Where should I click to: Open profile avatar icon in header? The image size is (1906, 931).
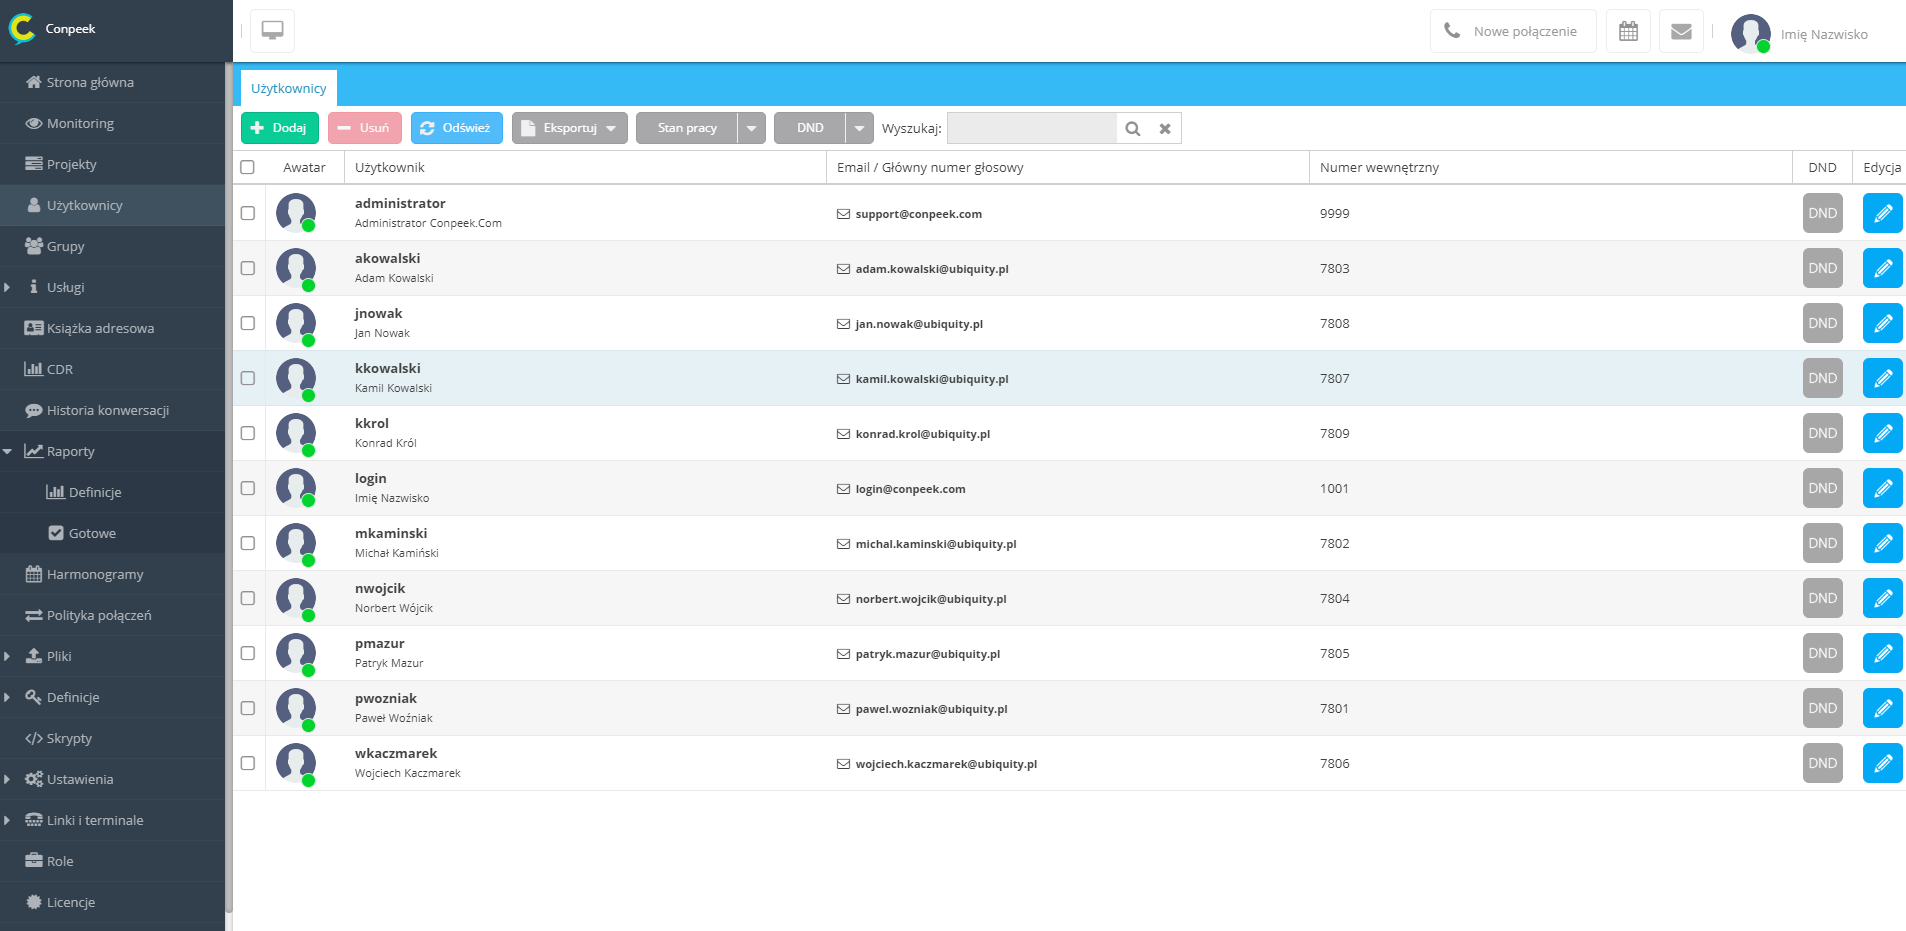click(1750, 33)
